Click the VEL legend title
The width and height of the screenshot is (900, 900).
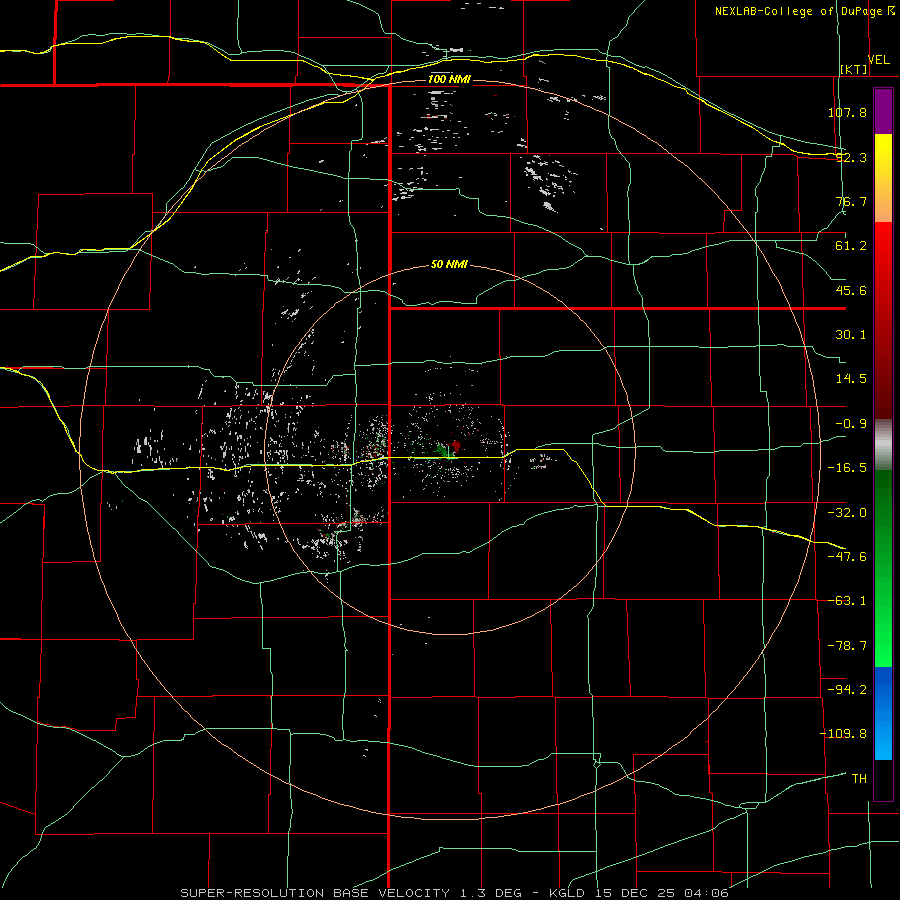click(878, 60)
